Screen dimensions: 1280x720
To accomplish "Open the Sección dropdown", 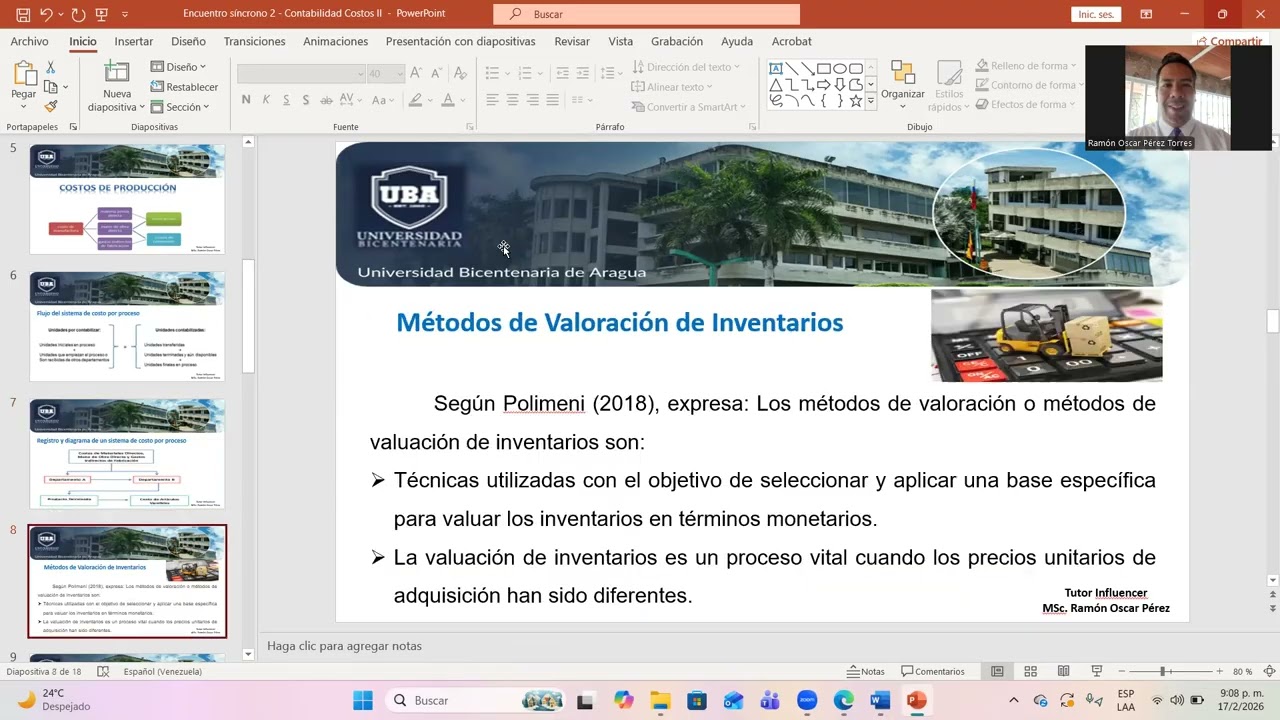I will point(181,107).
